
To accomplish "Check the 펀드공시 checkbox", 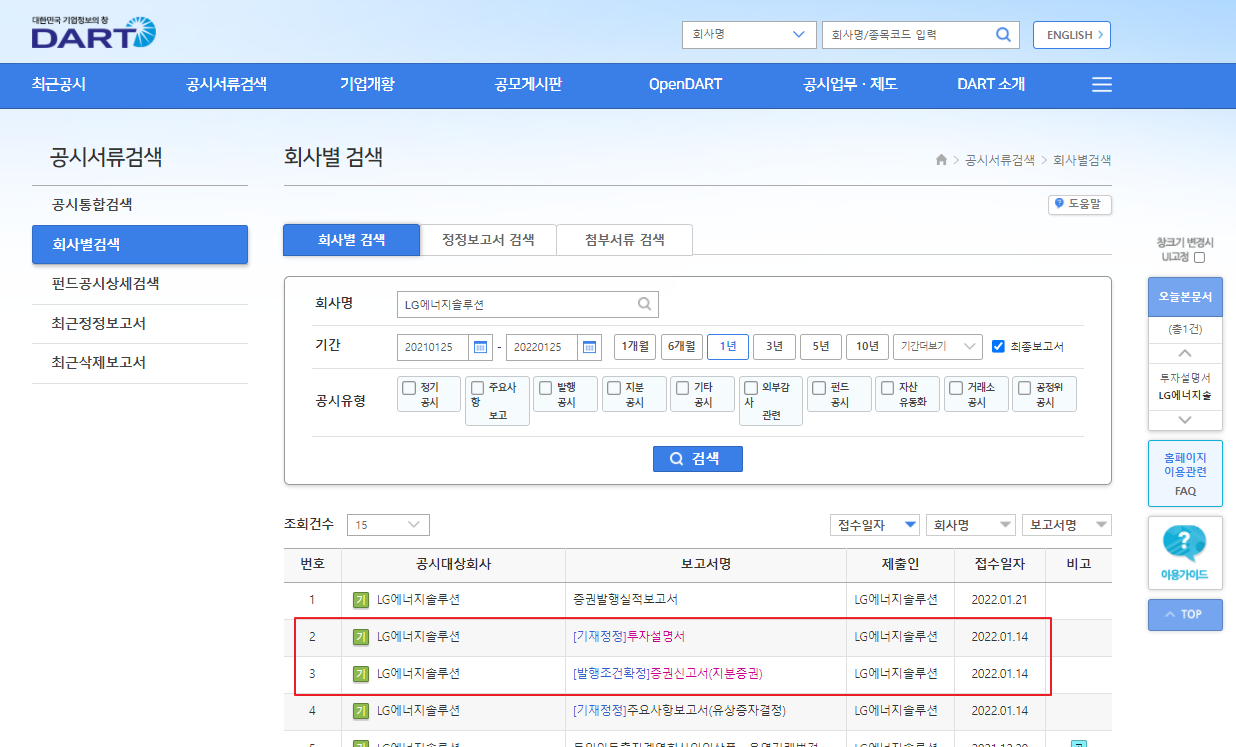I will (x=818, y=388).
